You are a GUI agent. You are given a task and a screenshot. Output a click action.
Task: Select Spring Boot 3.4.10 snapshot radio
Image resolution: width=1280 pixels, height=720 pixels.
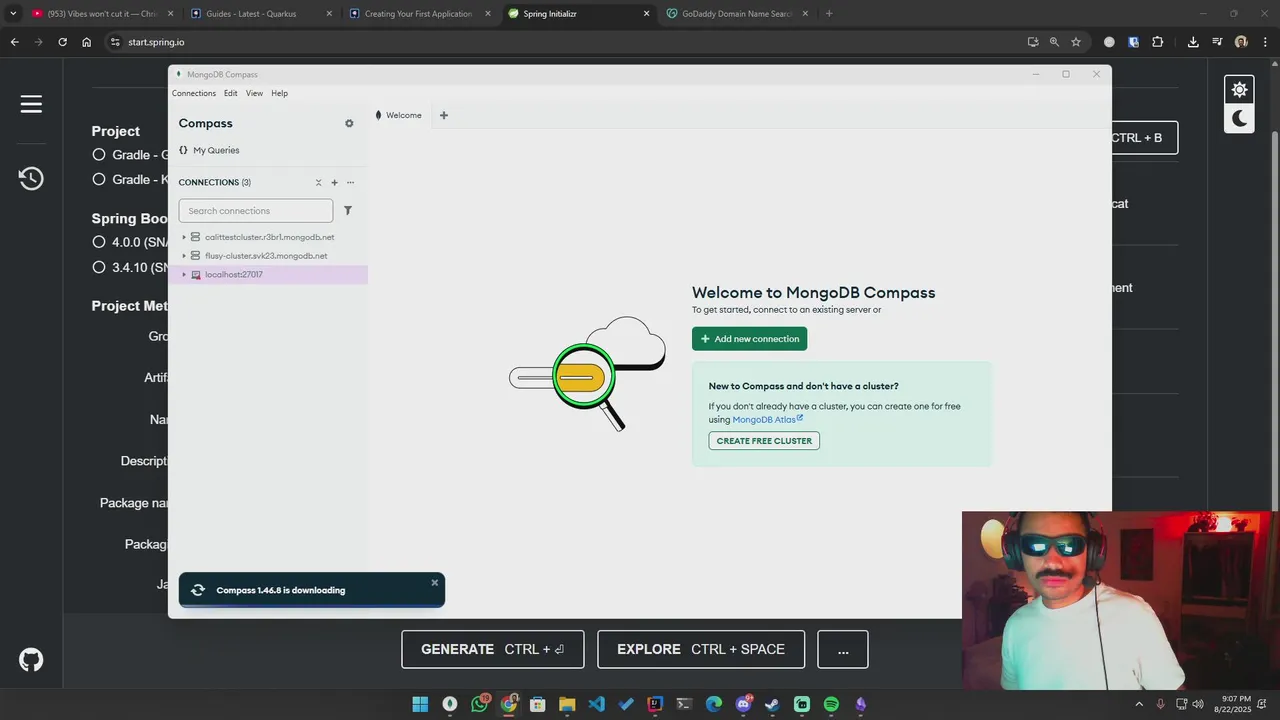(x=99, y=267)
